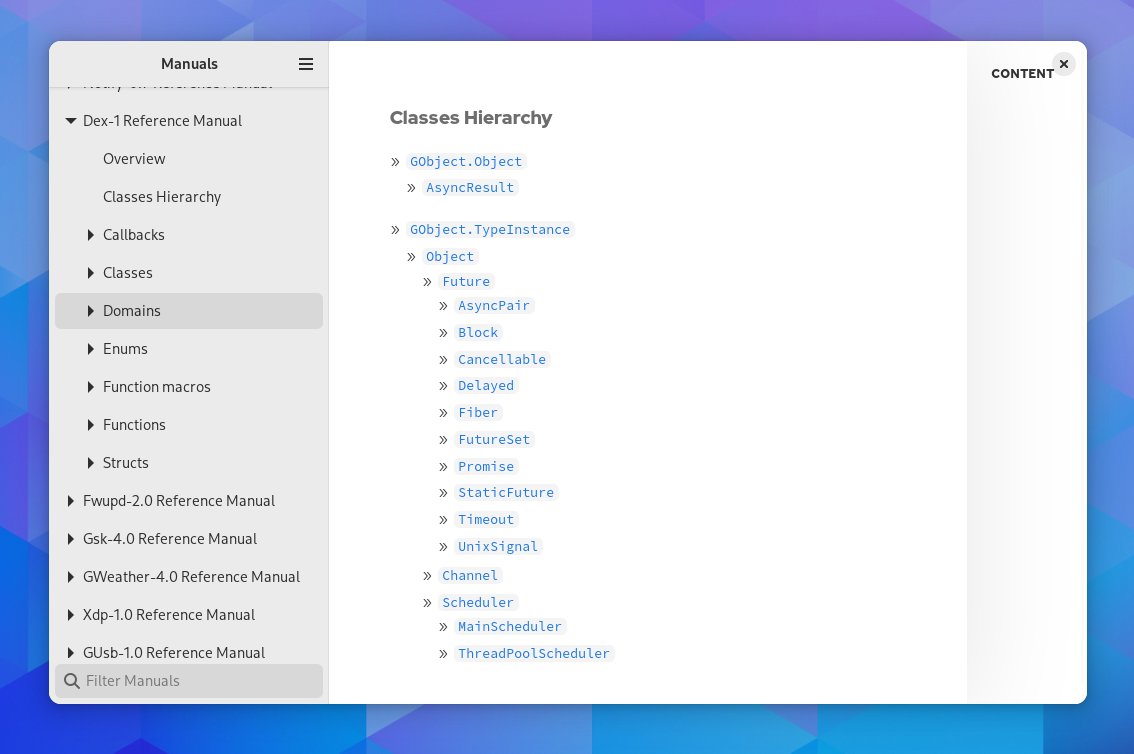The image size is (1134, 754).
Task: Open Fwupd-2.0 Reference Manual entry
Action: coord(179,500)
